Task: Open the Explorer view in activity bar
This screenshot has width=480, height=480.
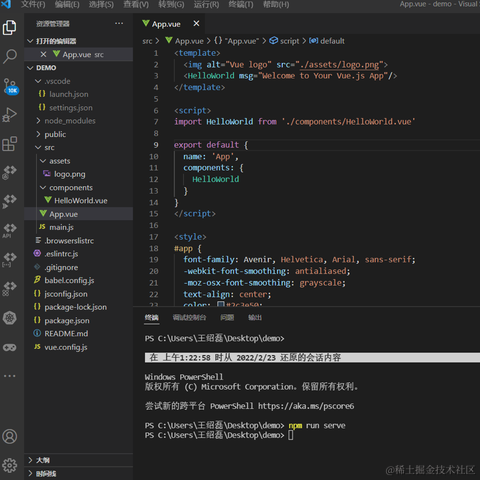Action: pos(10,27)
